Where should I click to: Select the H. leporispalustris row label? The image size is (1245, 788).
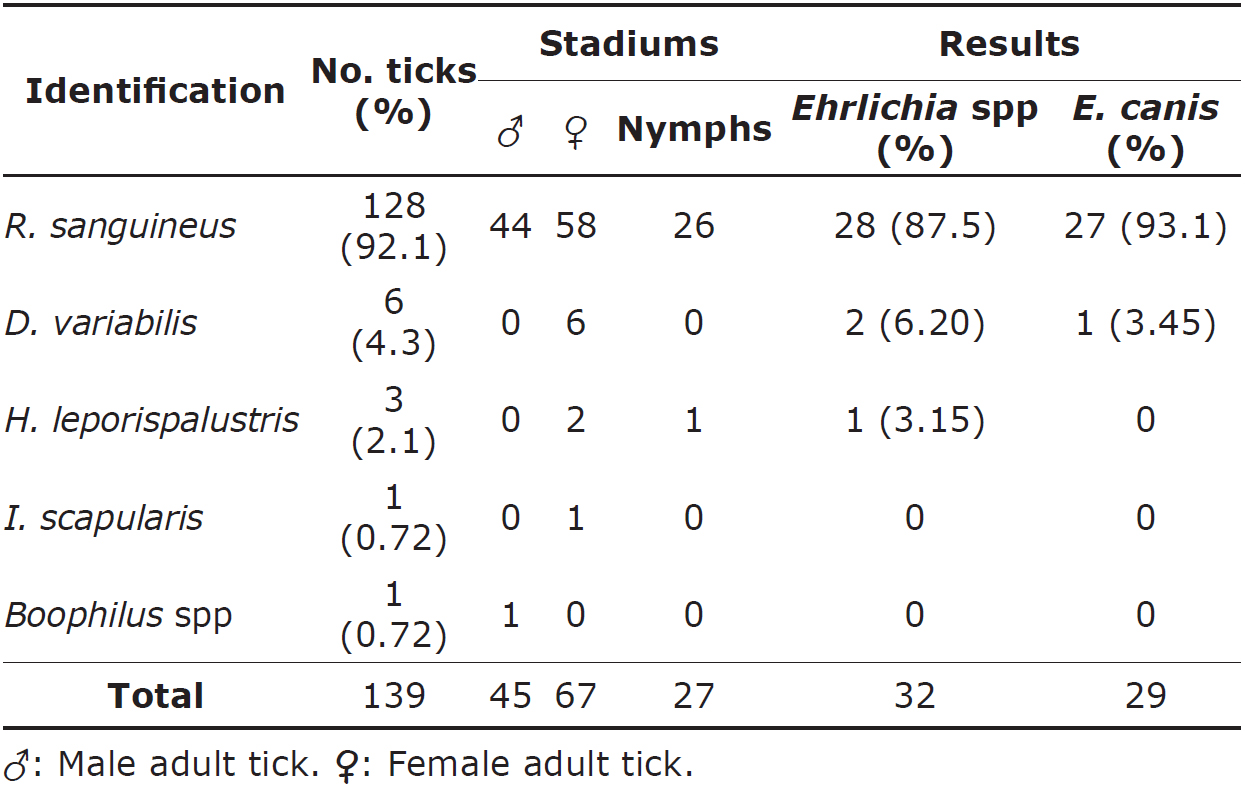[151, 420]
